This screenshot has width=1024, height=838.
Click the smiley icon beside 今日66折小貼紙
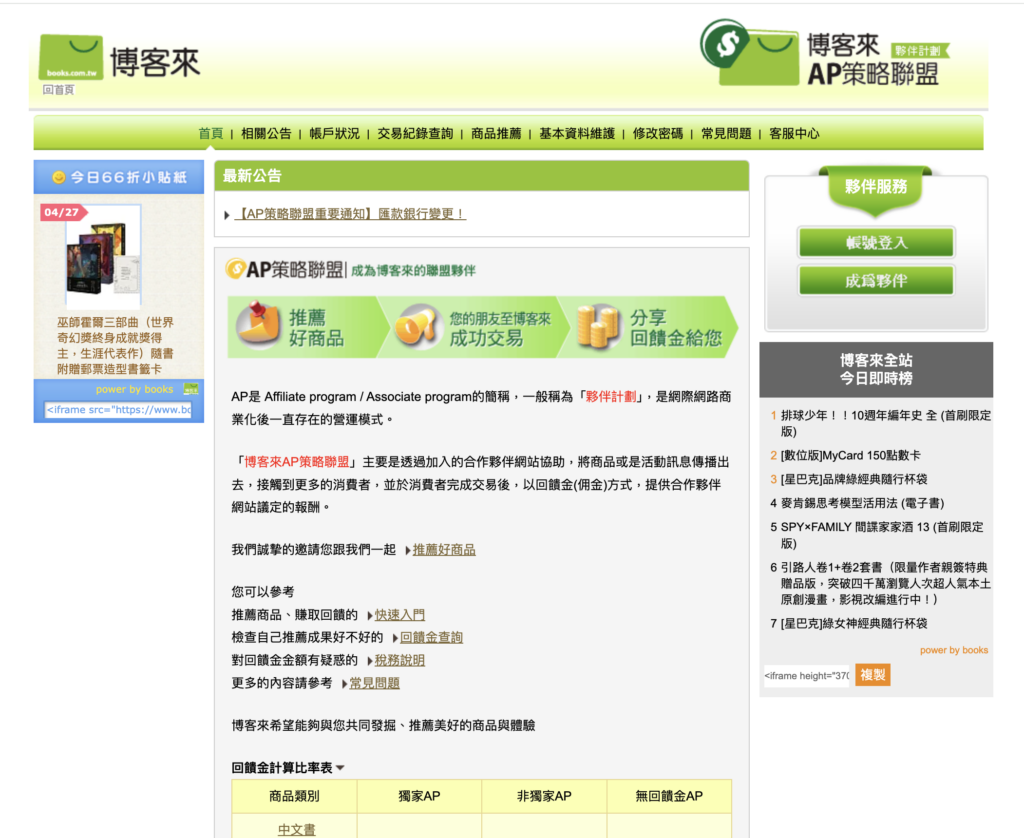tap(59, 177)
